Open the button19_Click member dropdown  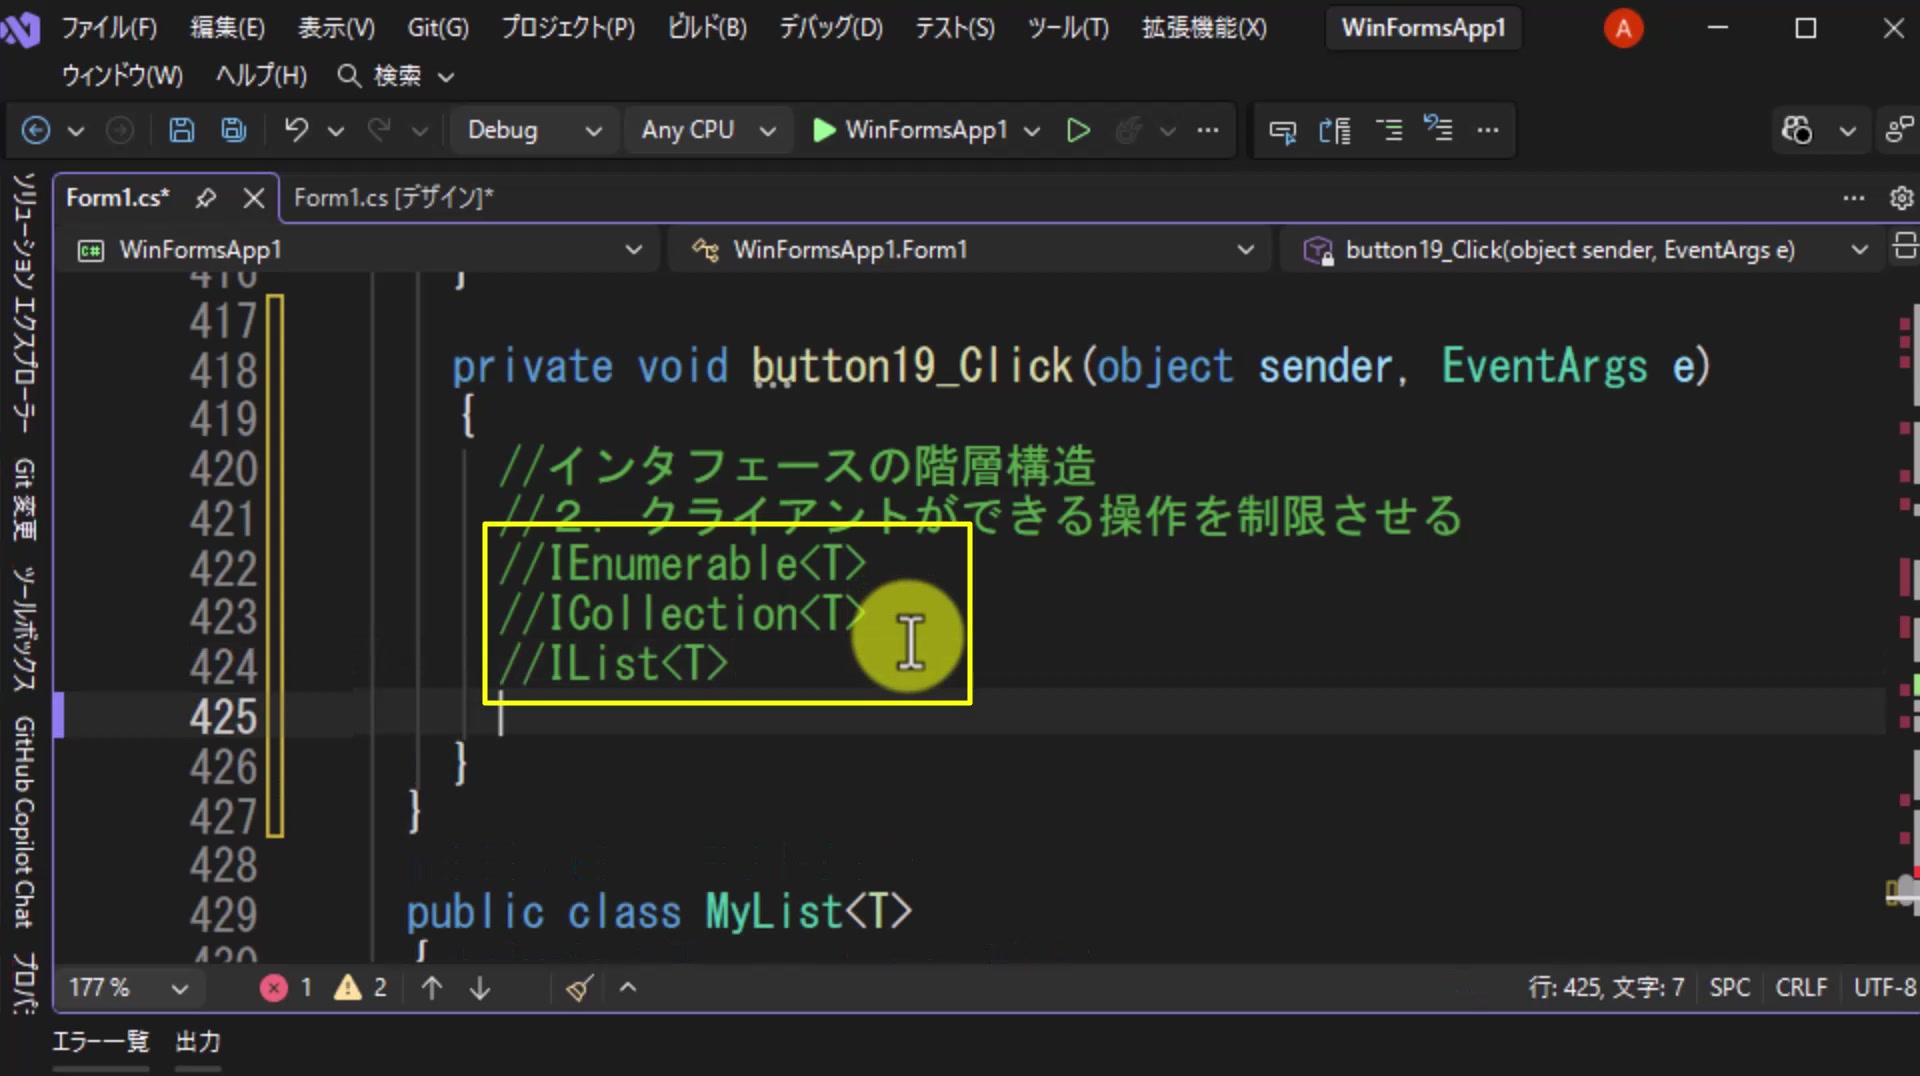pyautogui.click(x=1584, y=250)
